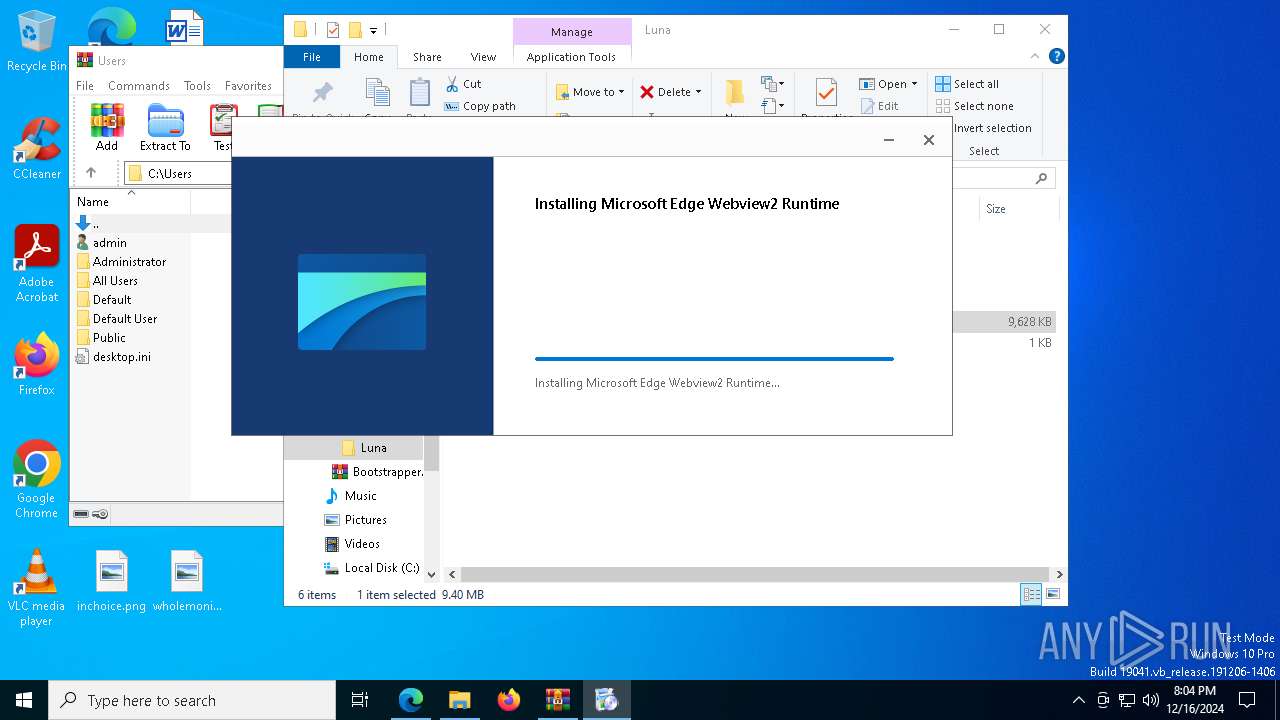Click Copy path in Explorer ribbon
This screenshot has height=720, width=1280.
[480, 106]
